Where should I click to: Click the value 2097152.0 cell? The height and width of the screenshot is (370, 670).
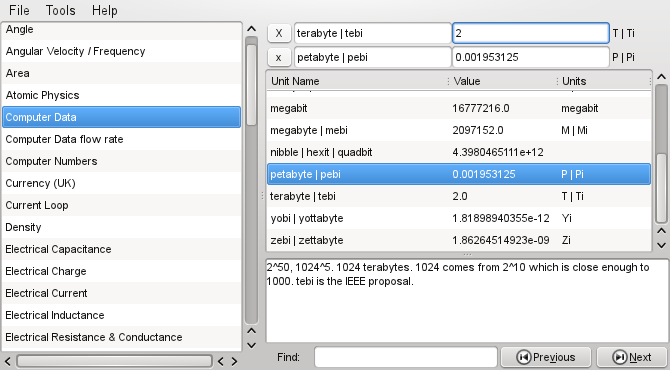(478, 130)
